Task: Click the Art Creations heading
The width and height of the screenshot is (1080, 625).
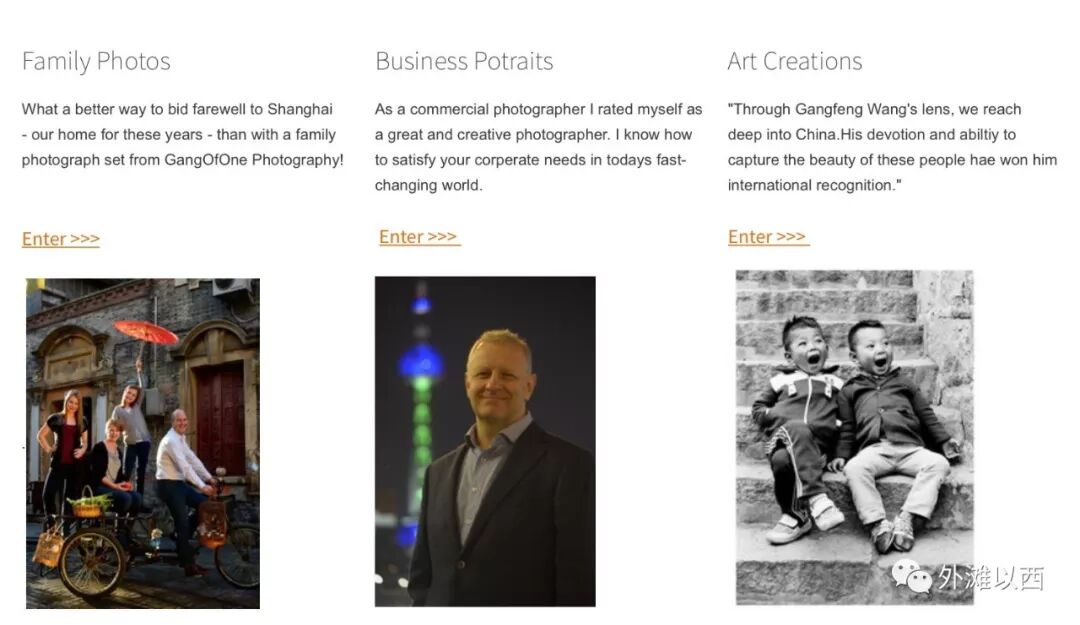Action: 795,61
